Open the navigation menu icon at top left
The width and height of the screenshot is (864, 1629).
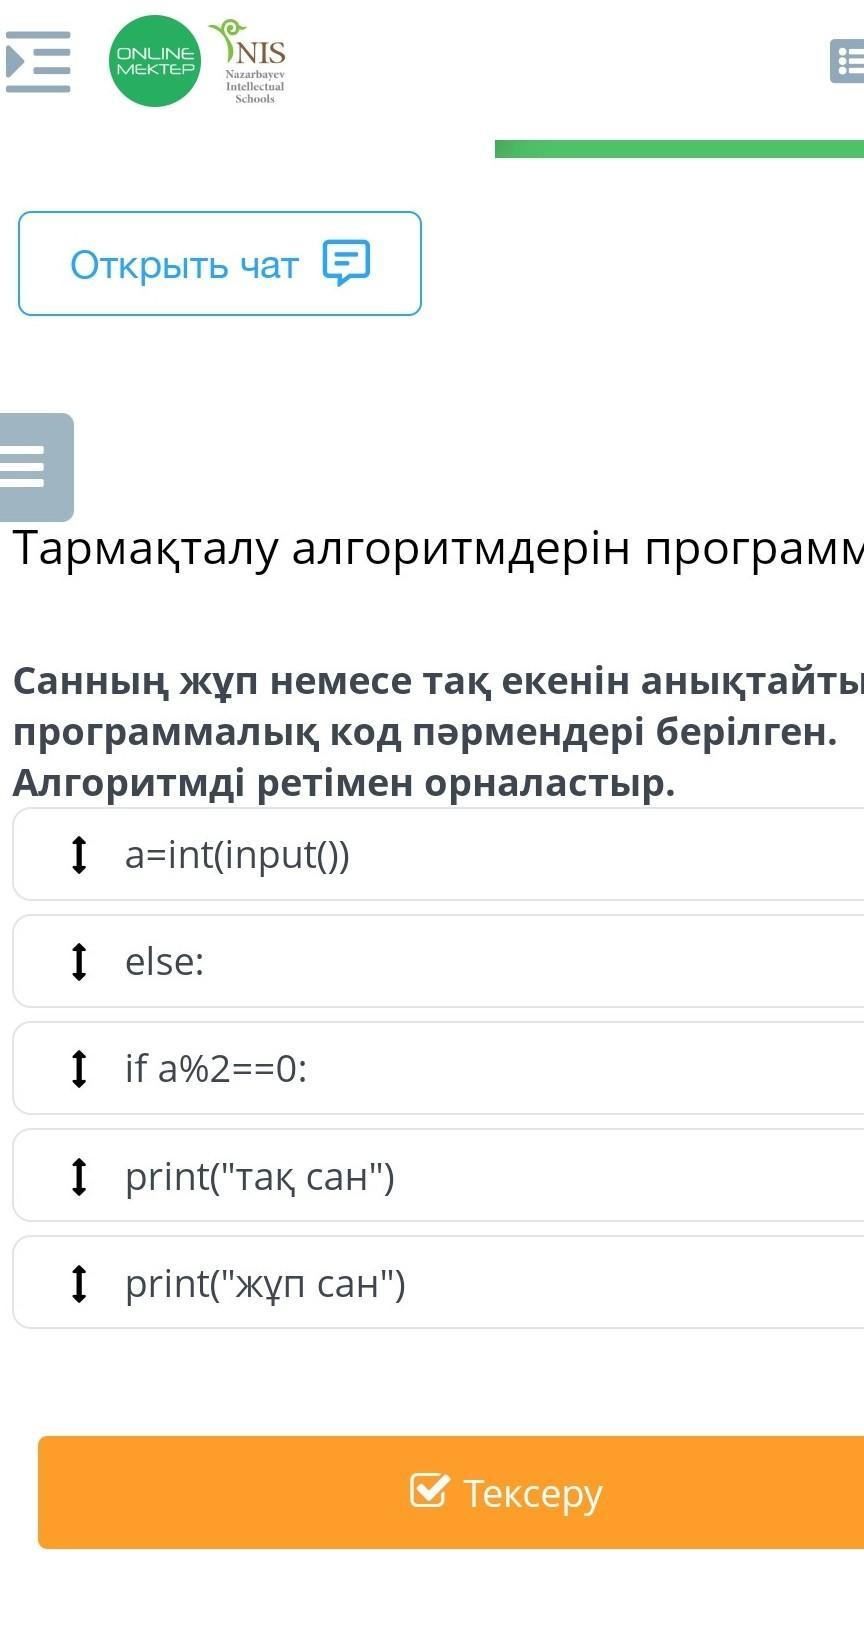[38, 61]
